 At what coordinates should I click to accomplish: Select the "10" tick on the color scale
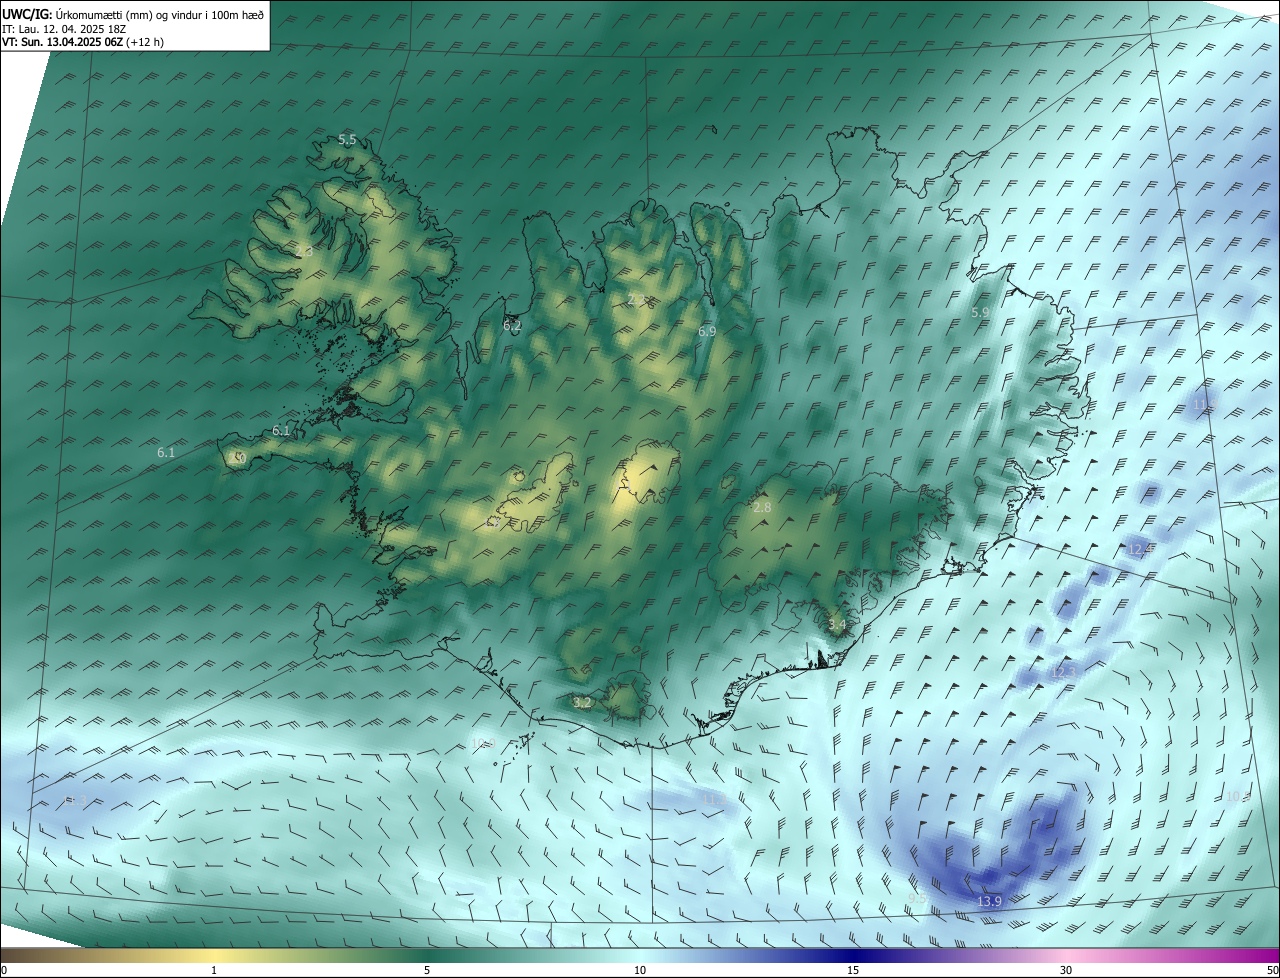tap(640, 970)
